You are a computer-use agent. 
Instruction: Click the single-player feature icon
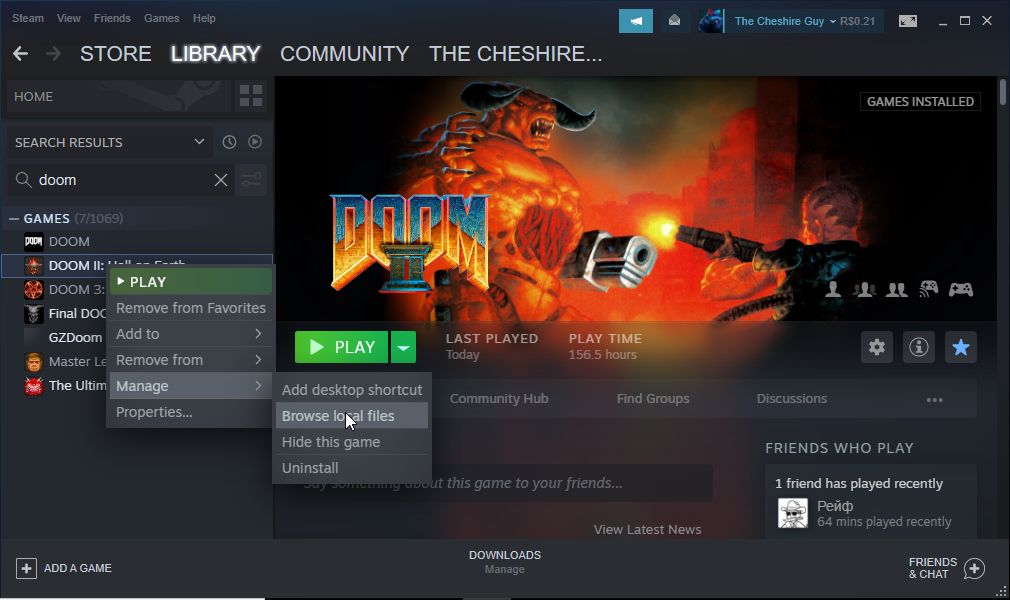click(833, 289)
